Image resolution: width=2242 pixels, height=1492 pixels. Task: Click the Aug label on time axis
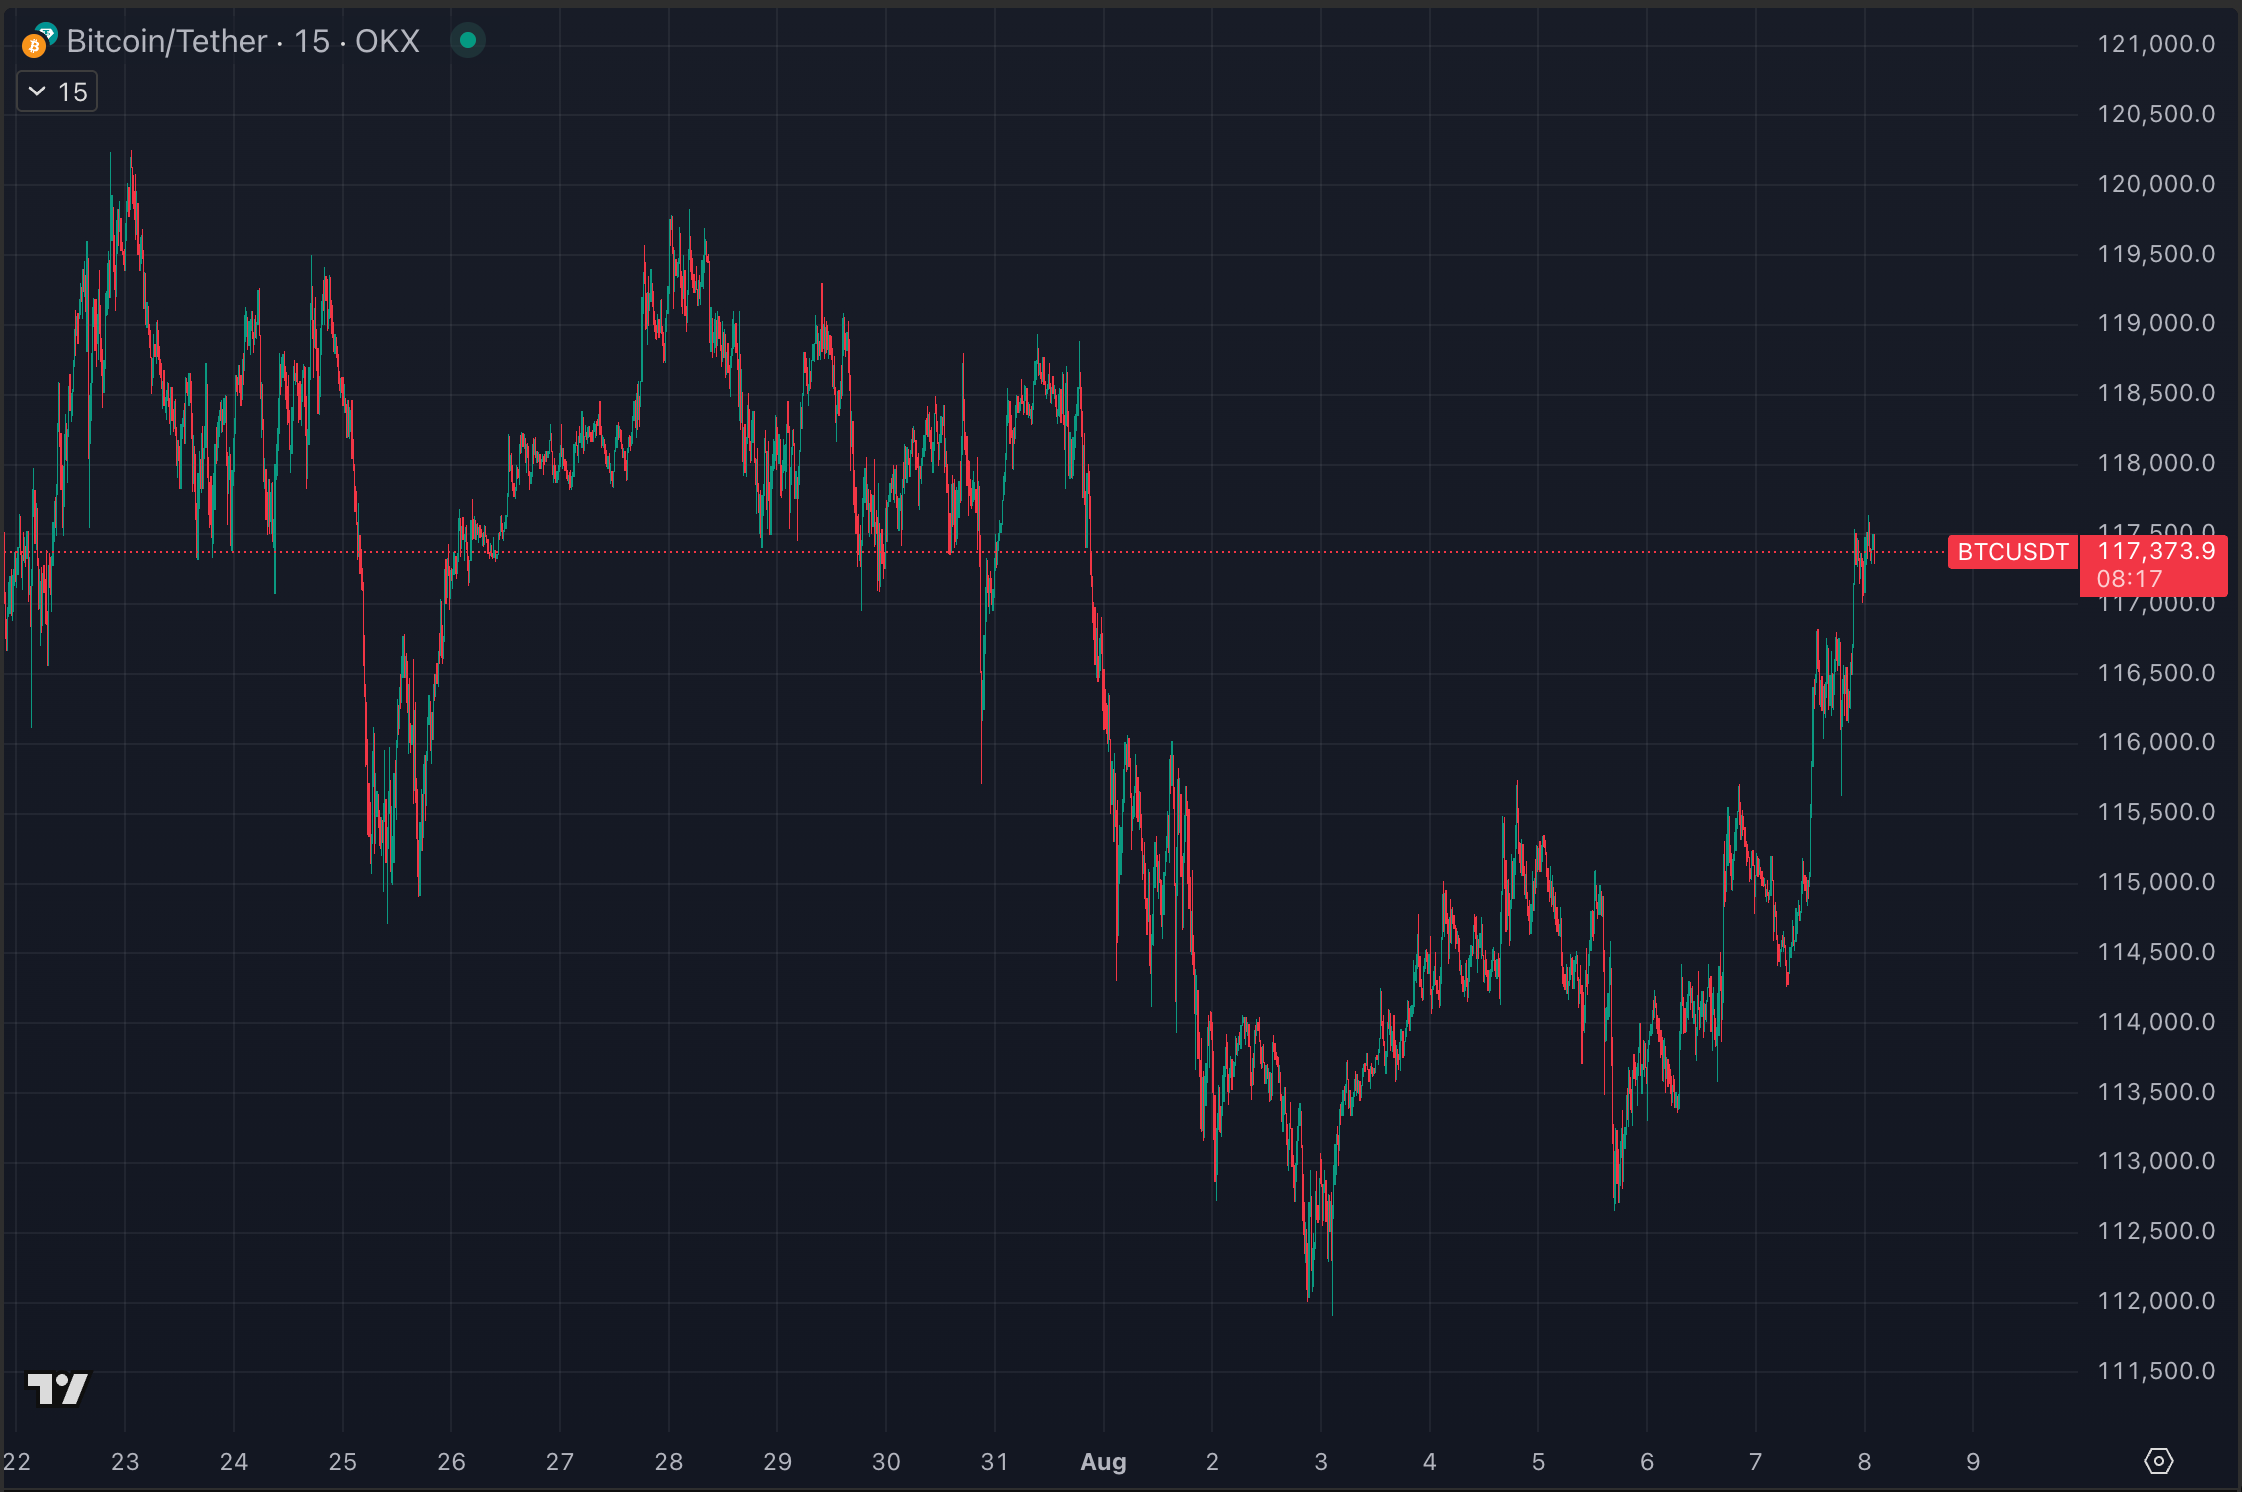coord(1103,1462)
